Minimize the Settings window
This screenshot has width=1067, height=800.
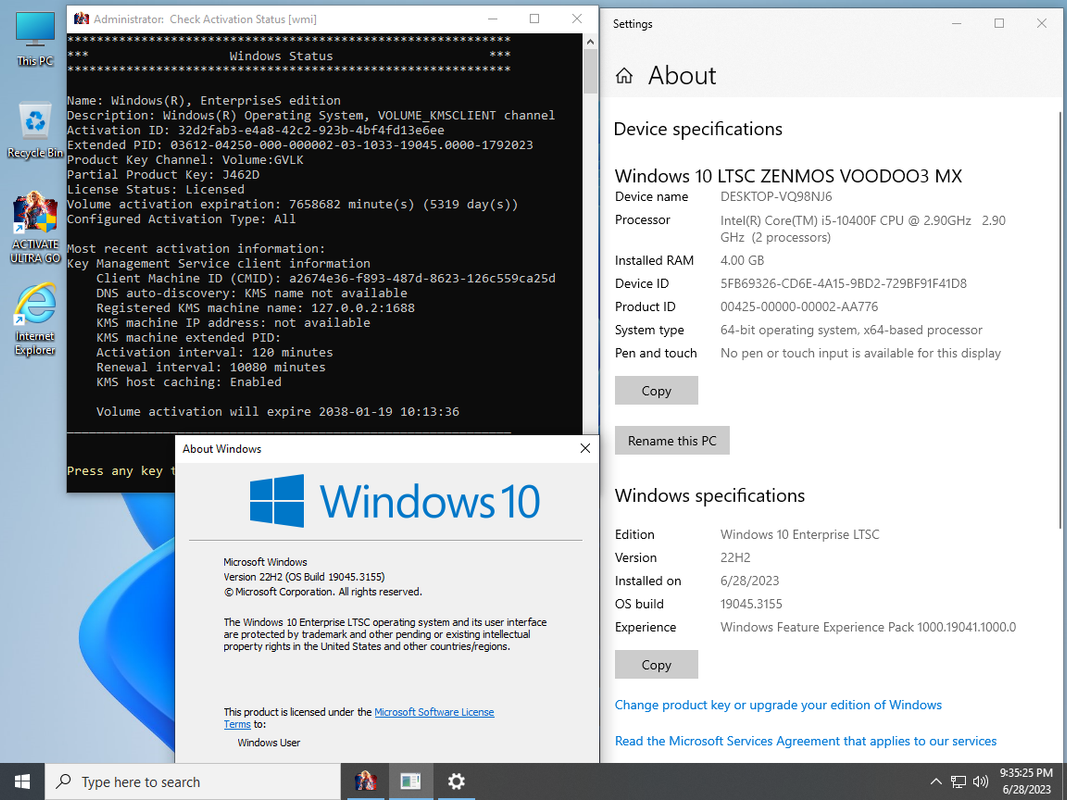(x=957, y=23)
